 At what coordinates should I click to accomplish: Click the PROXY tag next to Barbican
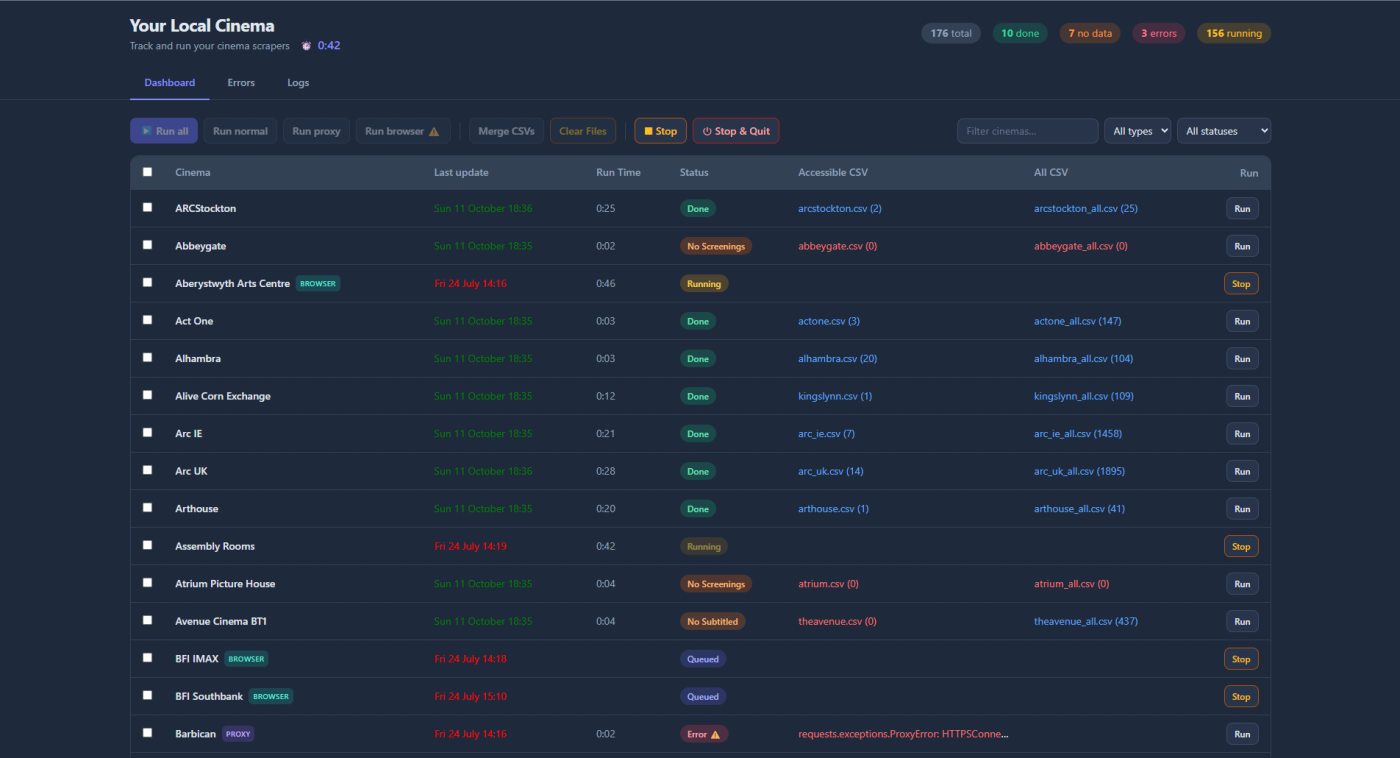(x=238, y=734)
